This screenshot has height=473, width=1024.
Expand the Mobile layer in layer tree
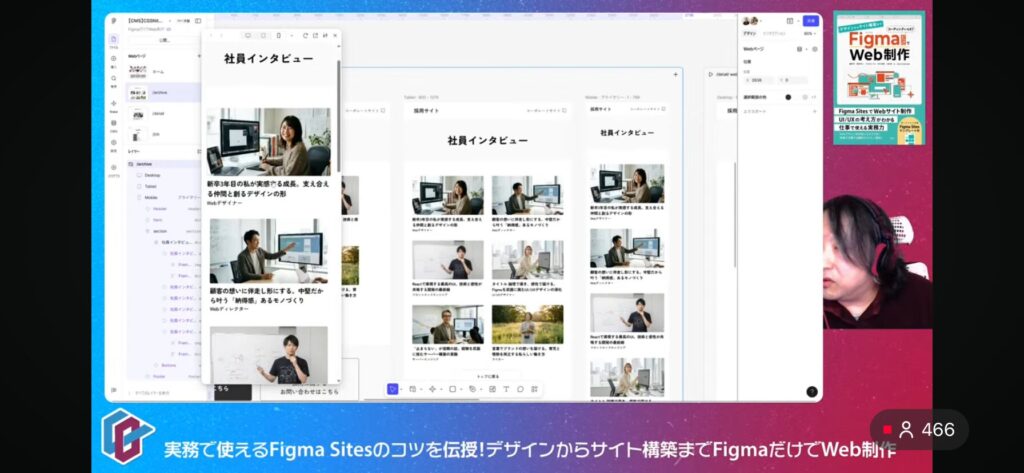click(137, 198)
